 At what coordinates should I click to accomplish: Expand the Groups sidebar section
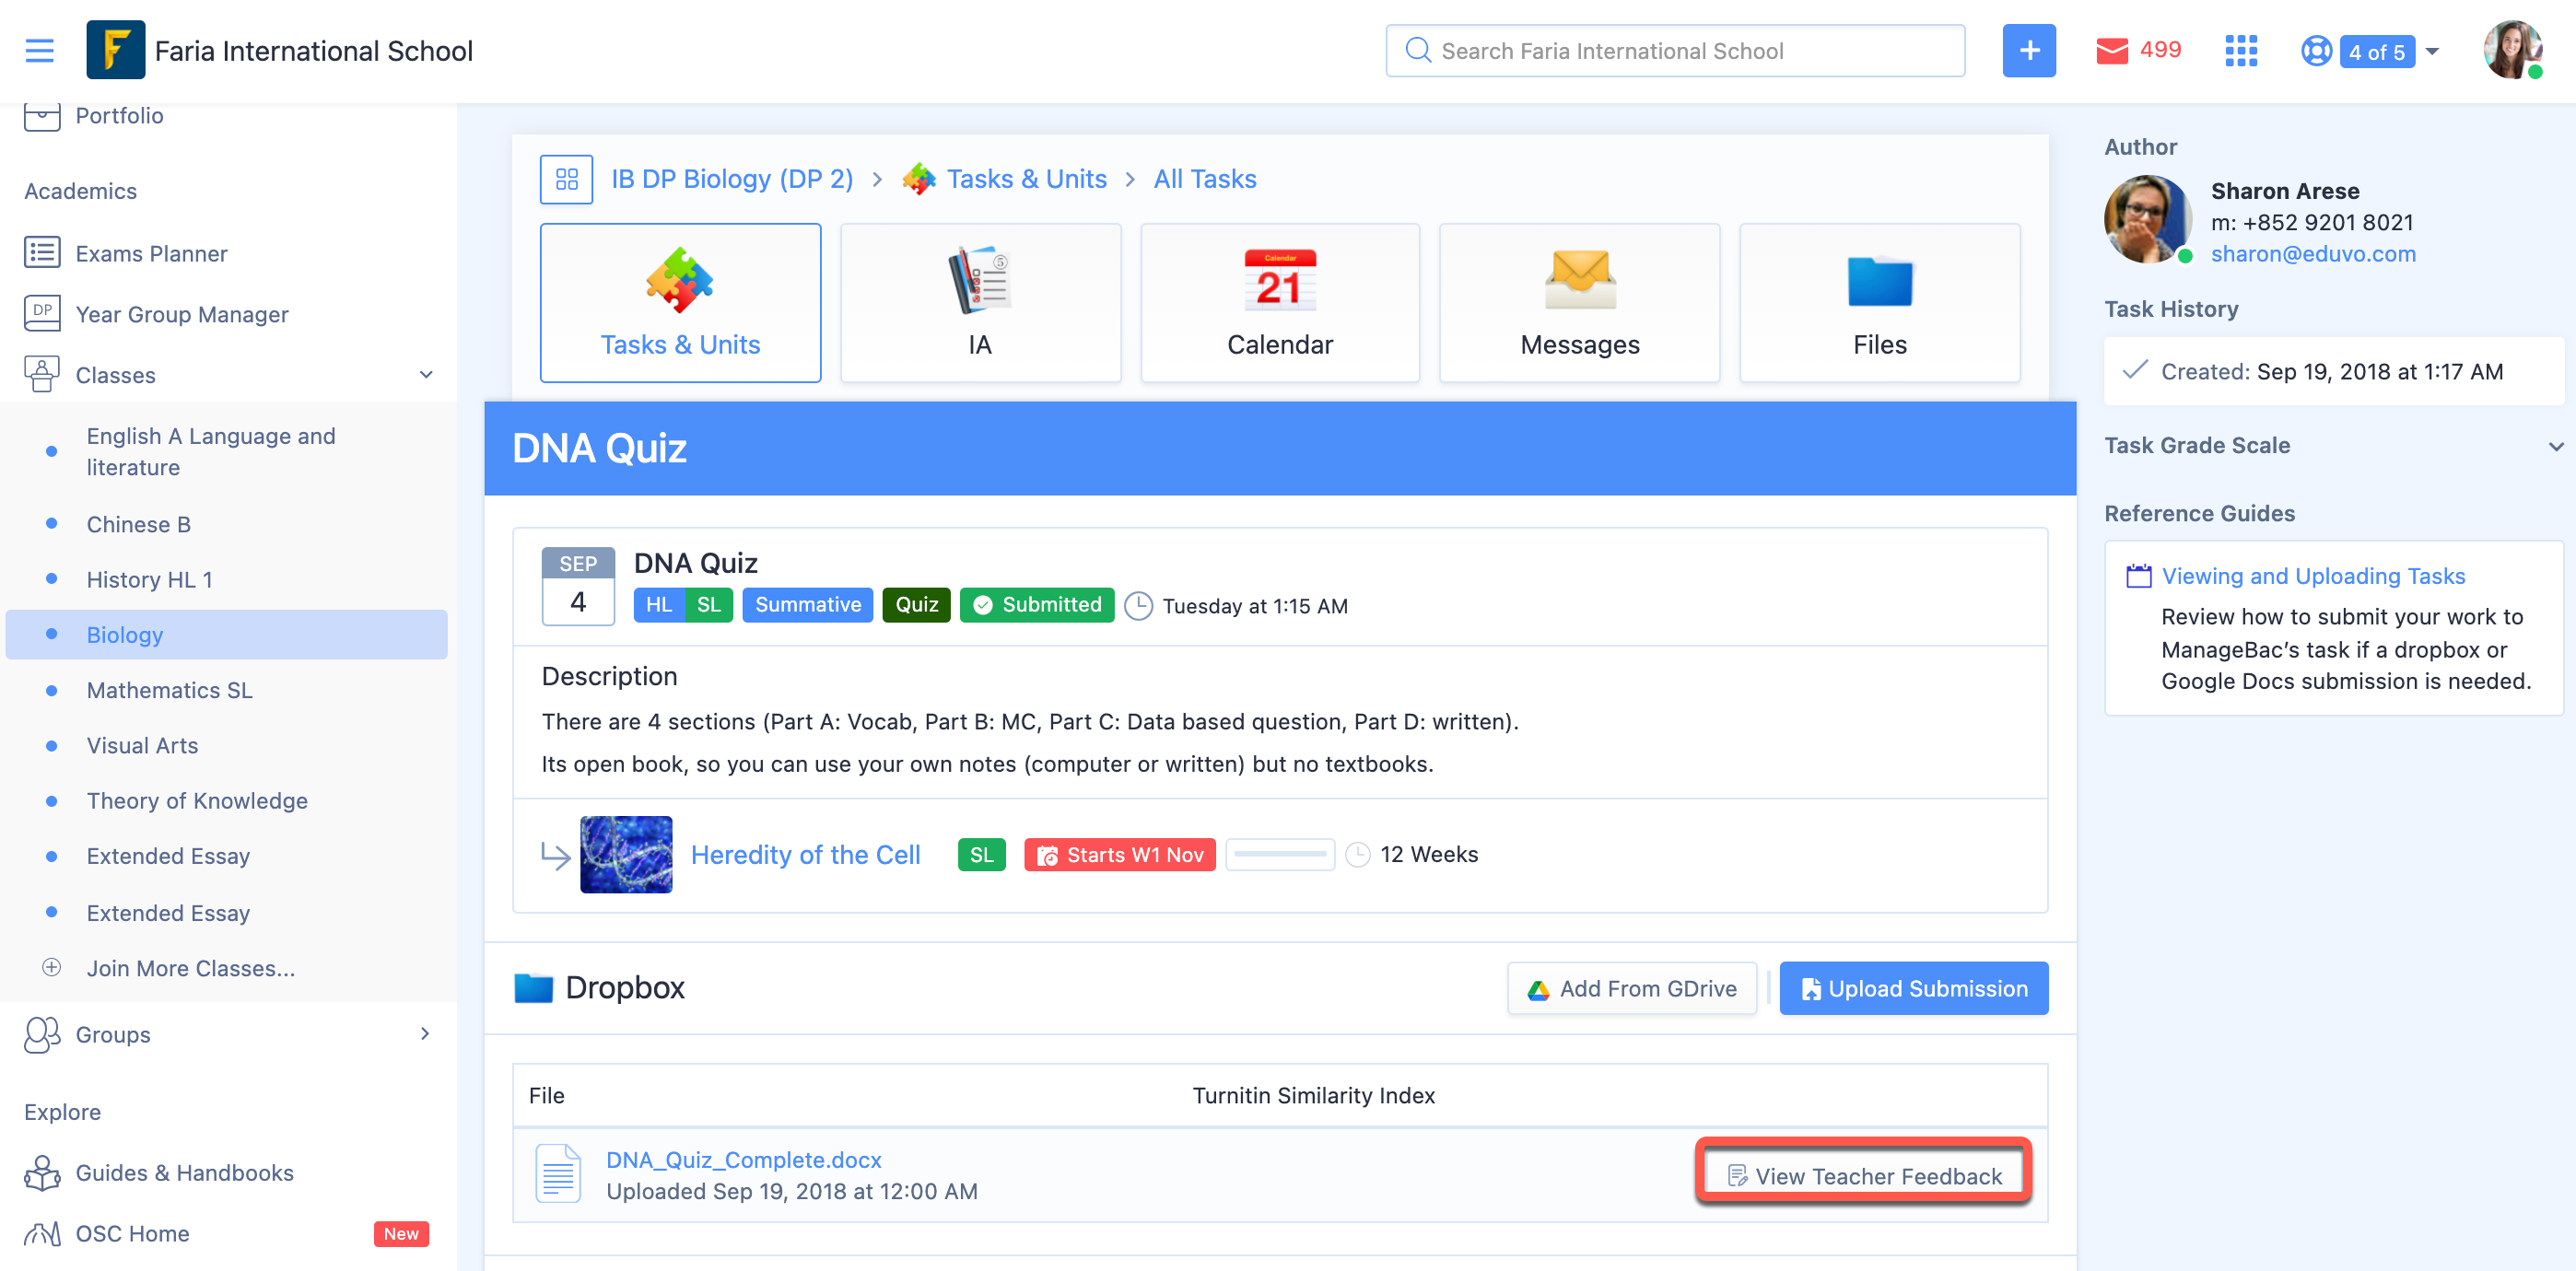(x=426, y=1034)
